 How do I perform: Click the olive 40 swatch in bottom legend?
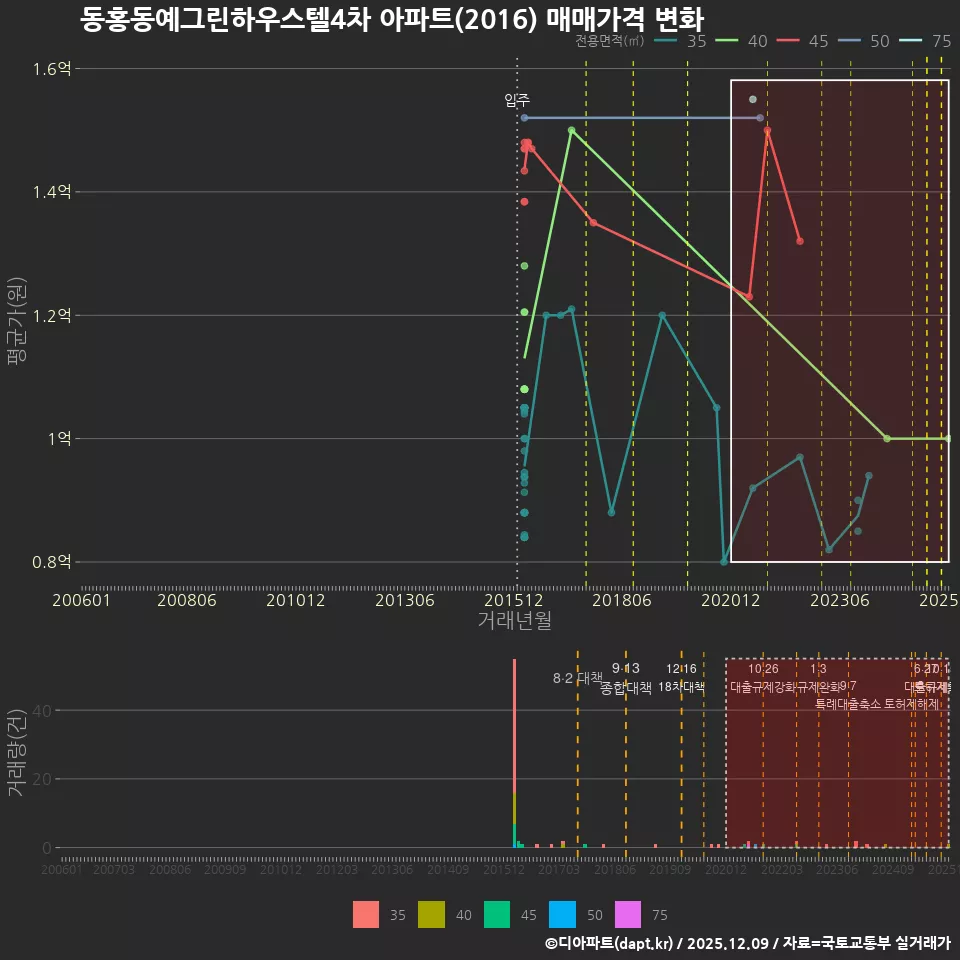pos(431,913)
